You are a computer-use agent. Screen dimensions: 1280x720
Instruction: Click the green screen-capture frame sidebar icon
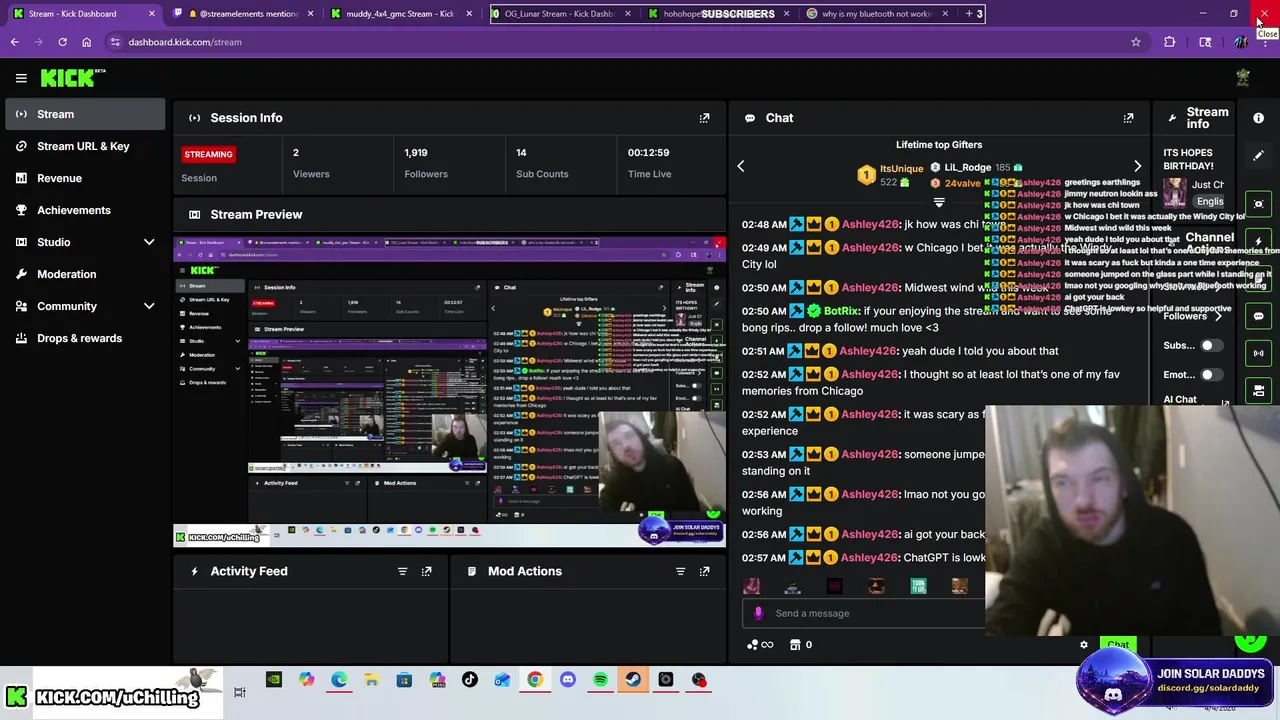tap(1258, 204)
